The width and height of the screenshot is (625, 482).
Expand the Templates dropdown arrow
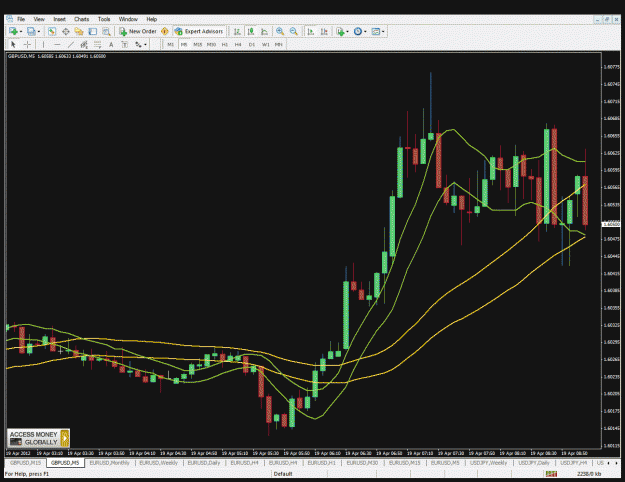[x=383, y=31]
